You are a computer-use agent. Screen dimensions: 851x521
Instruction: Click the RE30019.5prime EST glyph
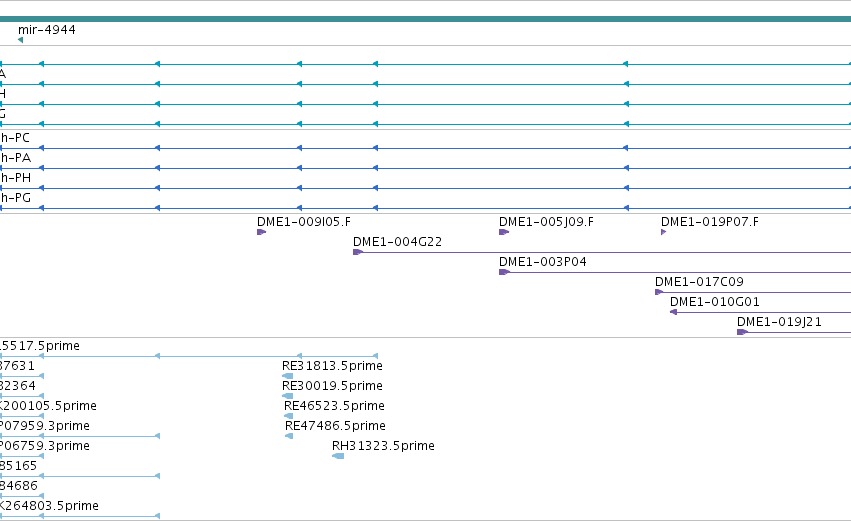tap(288, 396)
